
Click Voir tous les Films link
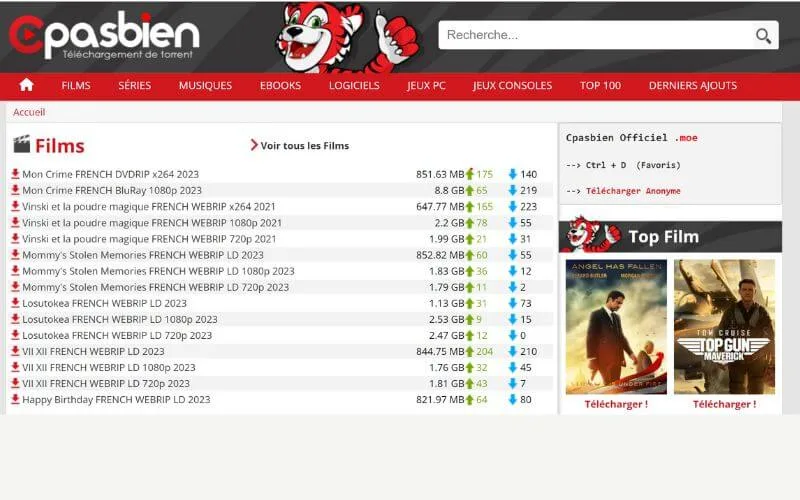click(x=305, y=145)
